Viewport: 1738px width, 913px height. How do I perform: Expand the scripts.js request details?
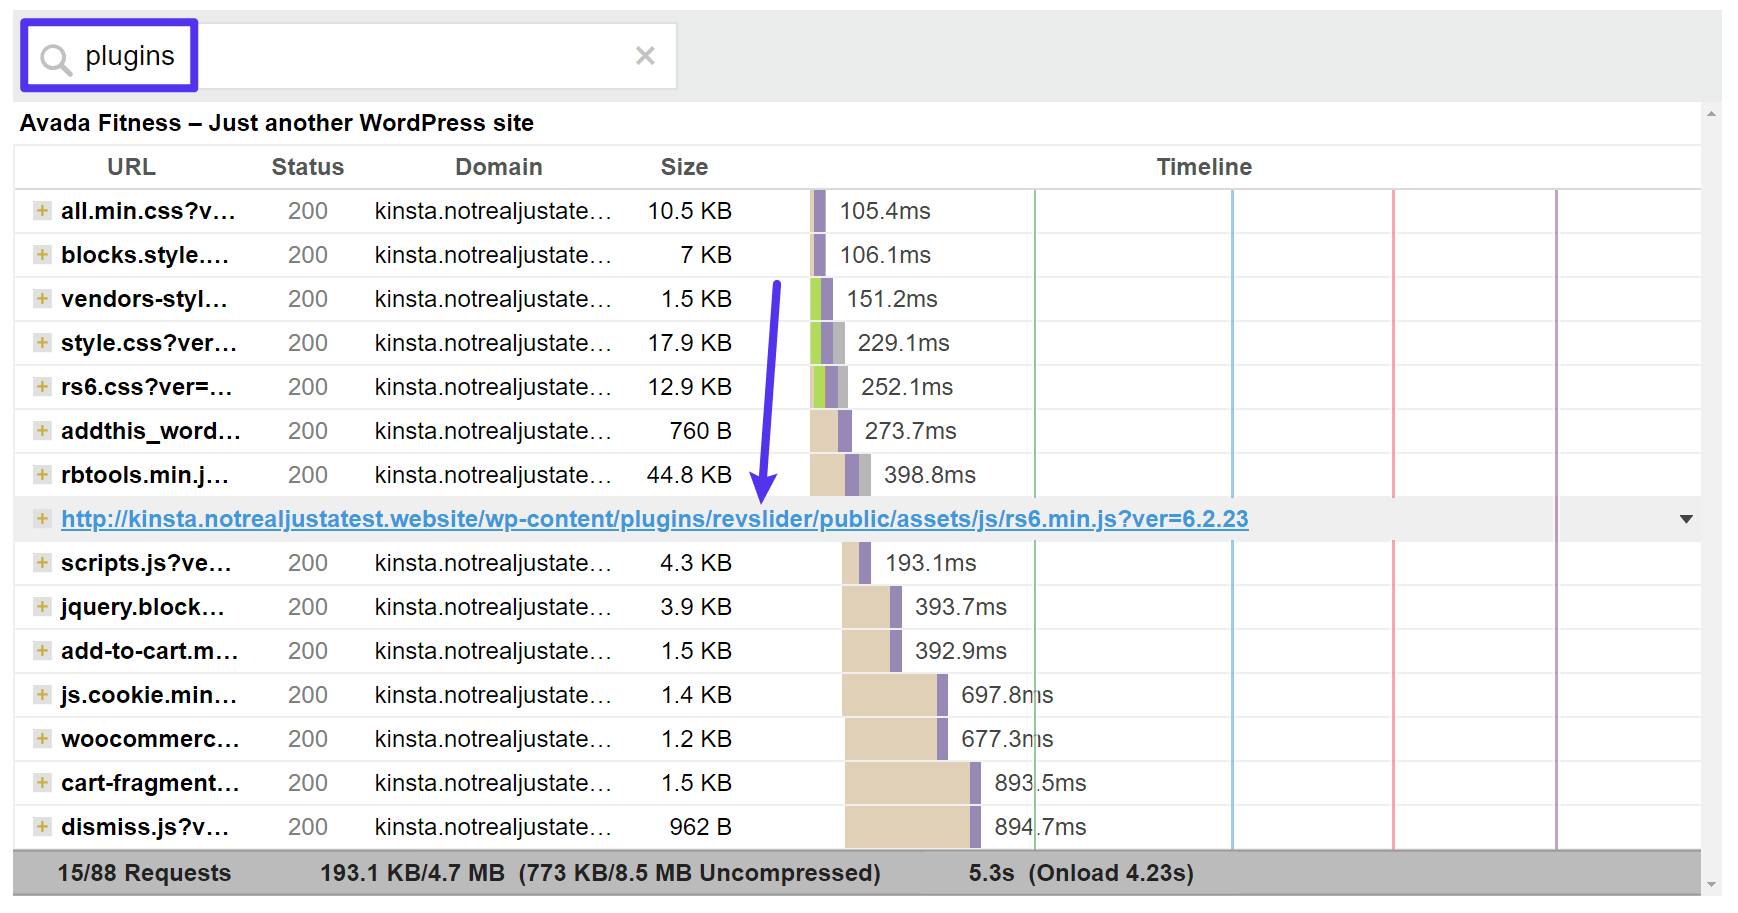[x=41, y=563]
